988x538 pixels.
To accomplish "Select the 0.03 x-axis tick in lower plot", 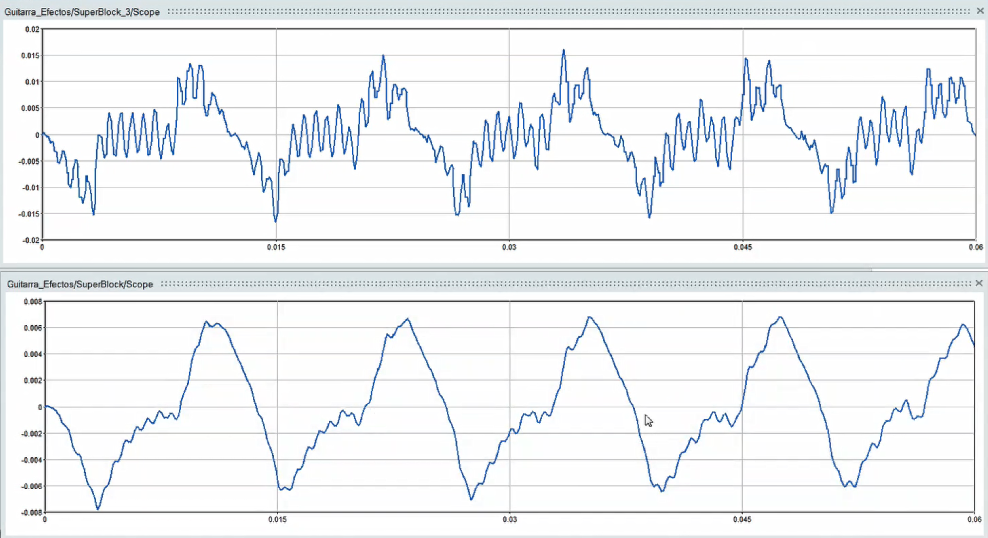I will (509, 520).
